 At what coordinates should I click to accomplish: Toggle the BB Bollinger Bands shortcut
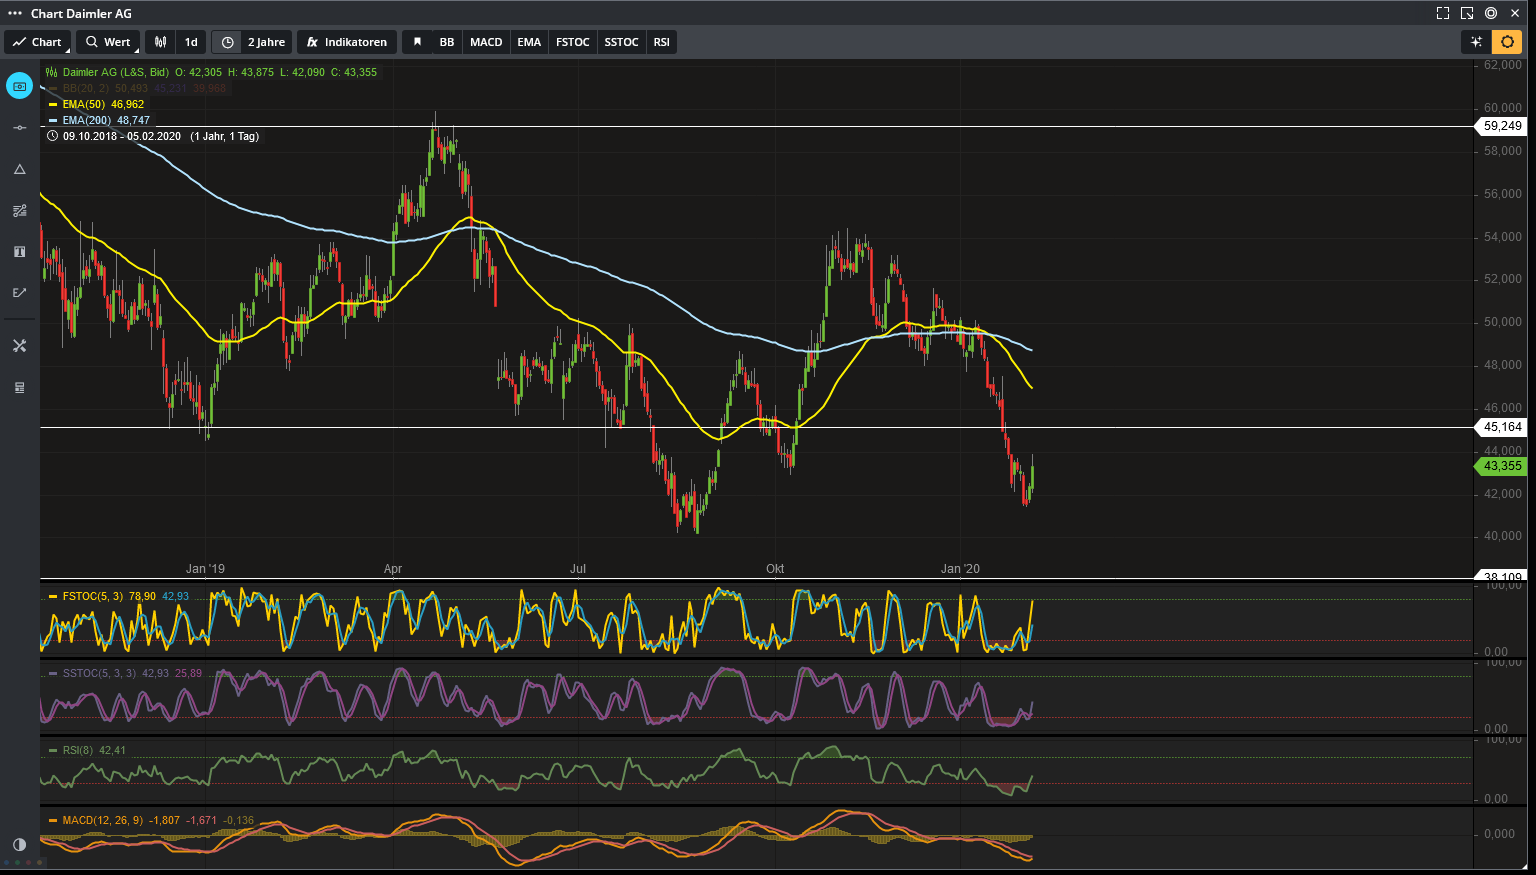tap(447, 42)
